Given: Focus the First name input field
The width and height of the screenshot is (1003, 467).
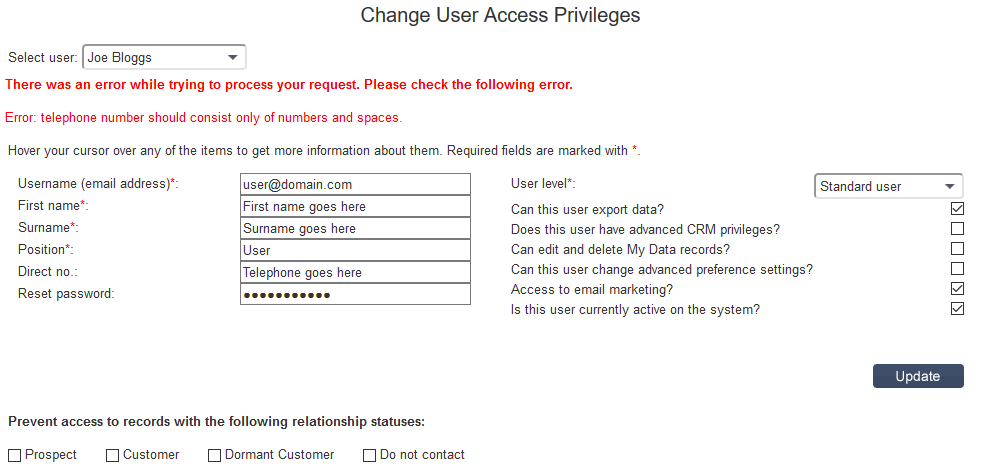Looking at the screenshot, I should pos(355,207).
